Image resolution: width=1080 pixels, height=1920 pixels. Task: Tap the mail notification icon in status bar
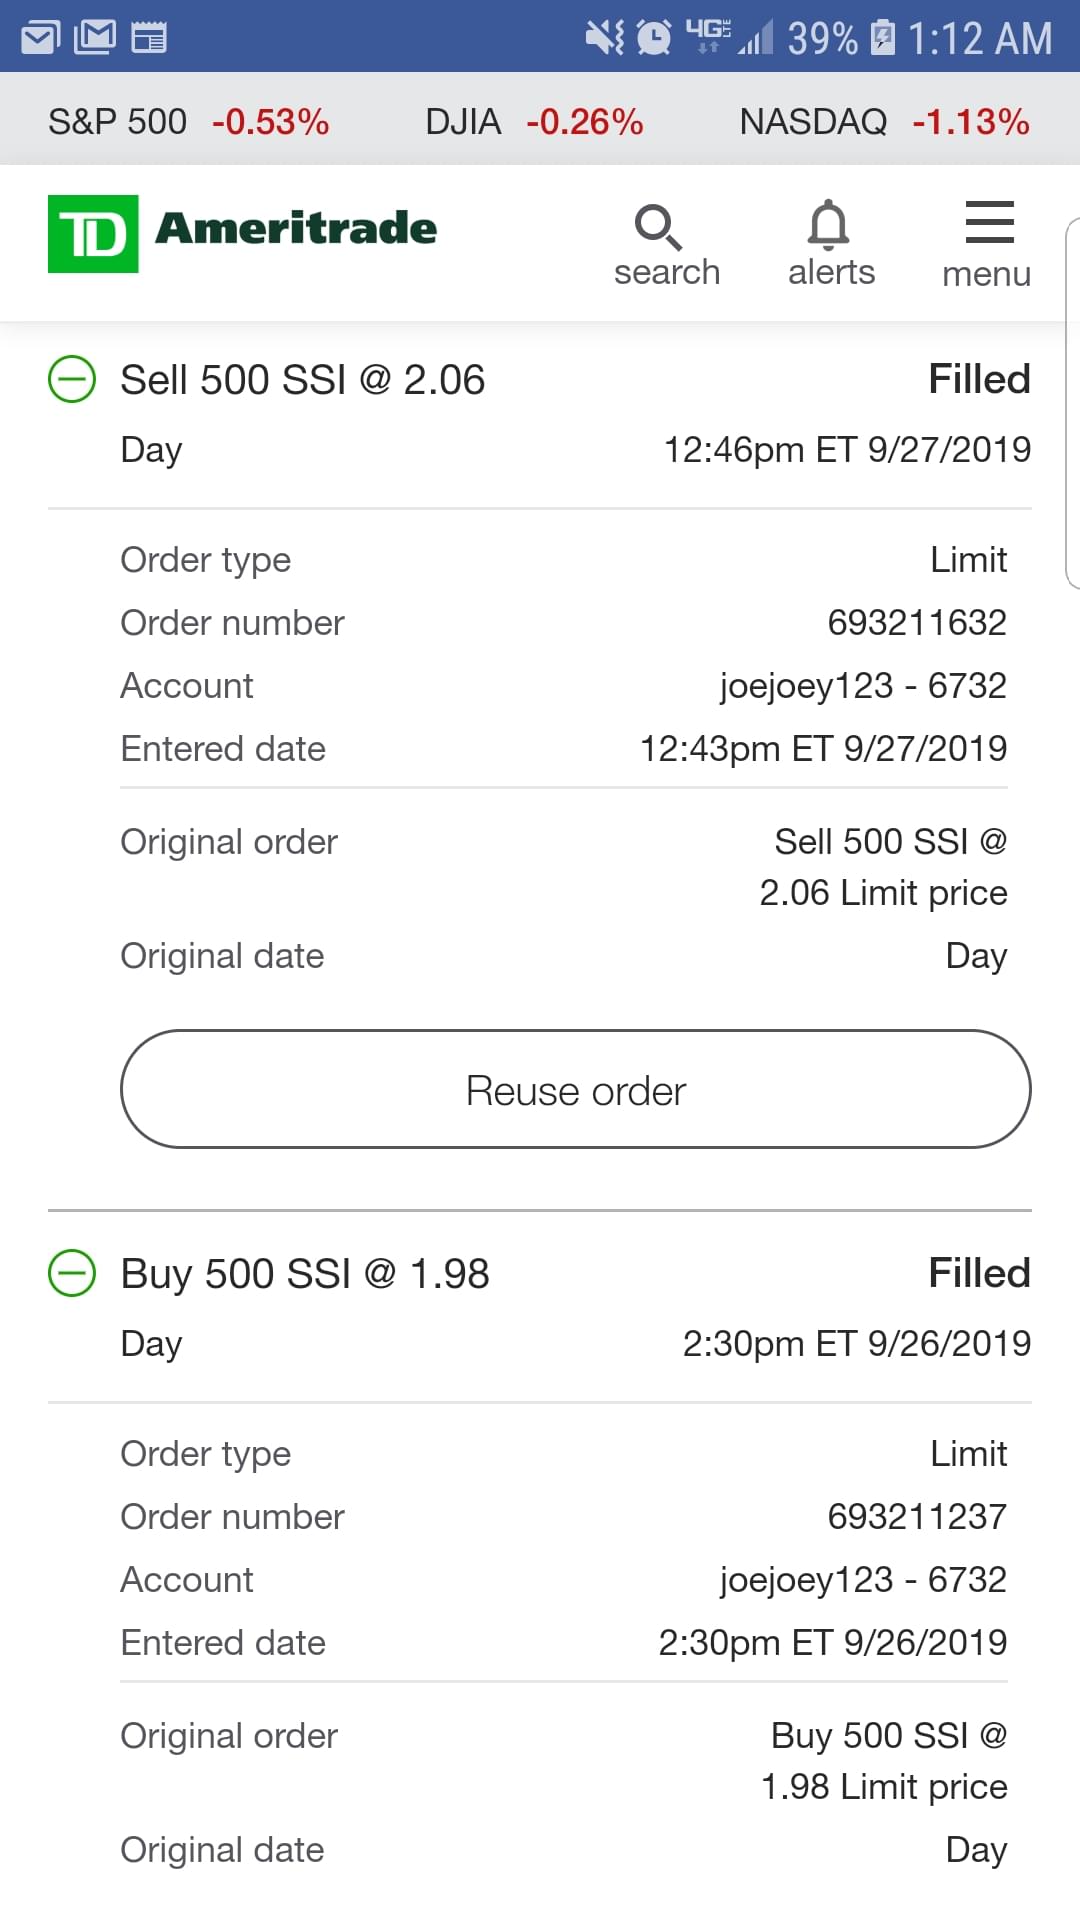(x=40, y=38)
